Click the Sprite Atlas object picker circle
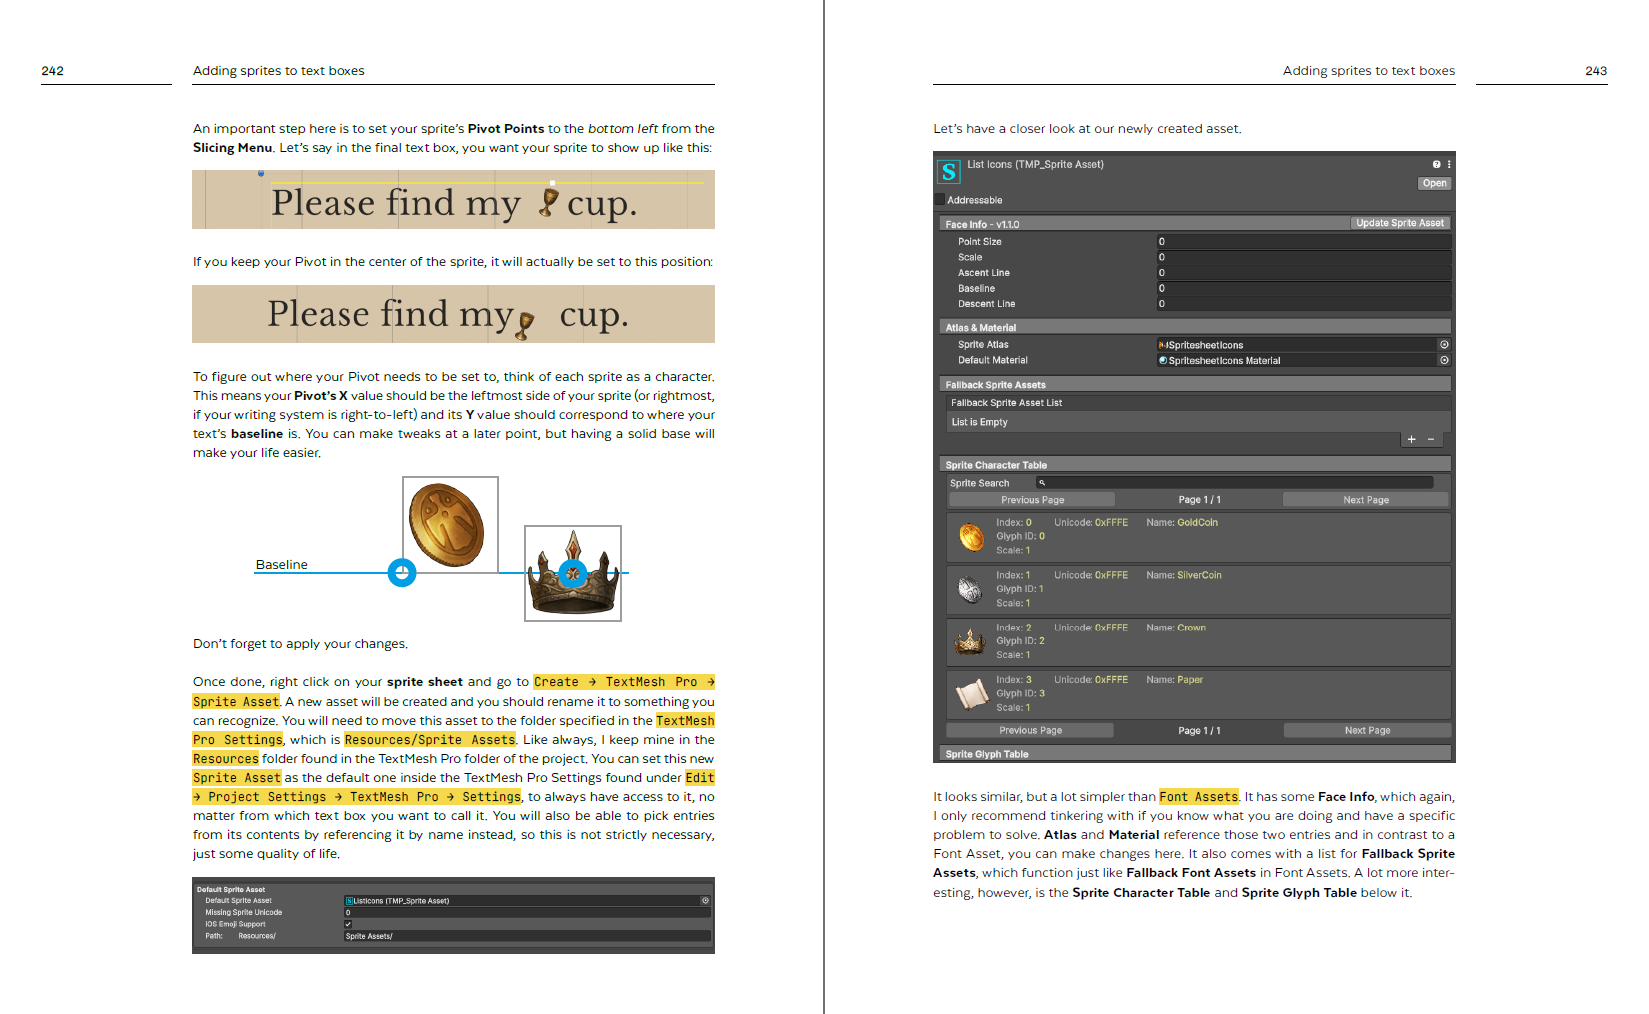Image resolution: width=1649 pixels, height=1014 pixels. pos(1444,344)
